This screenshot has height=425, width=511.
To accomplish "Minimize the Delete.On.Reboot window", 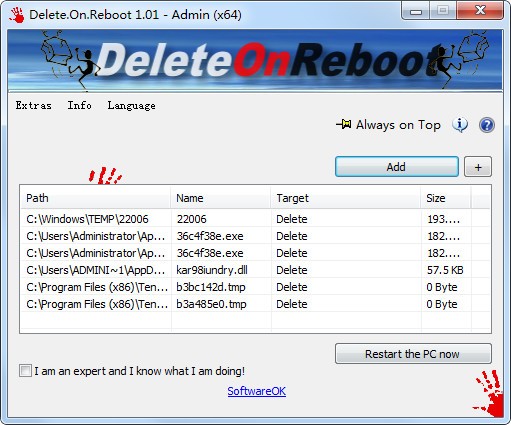I will [x=416, y=12].
